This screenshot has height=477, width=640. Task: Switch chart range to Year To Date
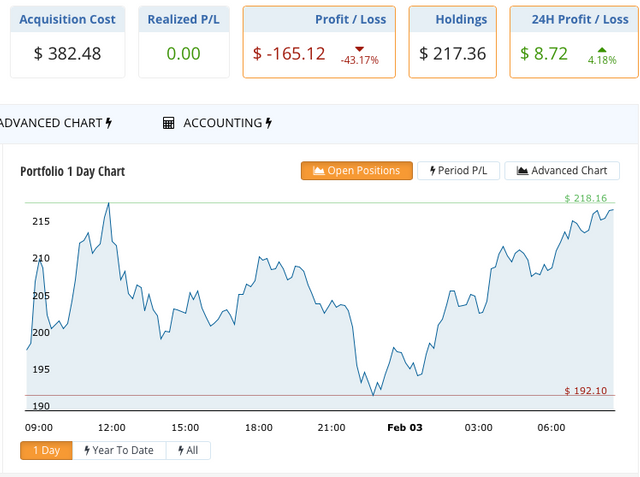click(119, 450)
